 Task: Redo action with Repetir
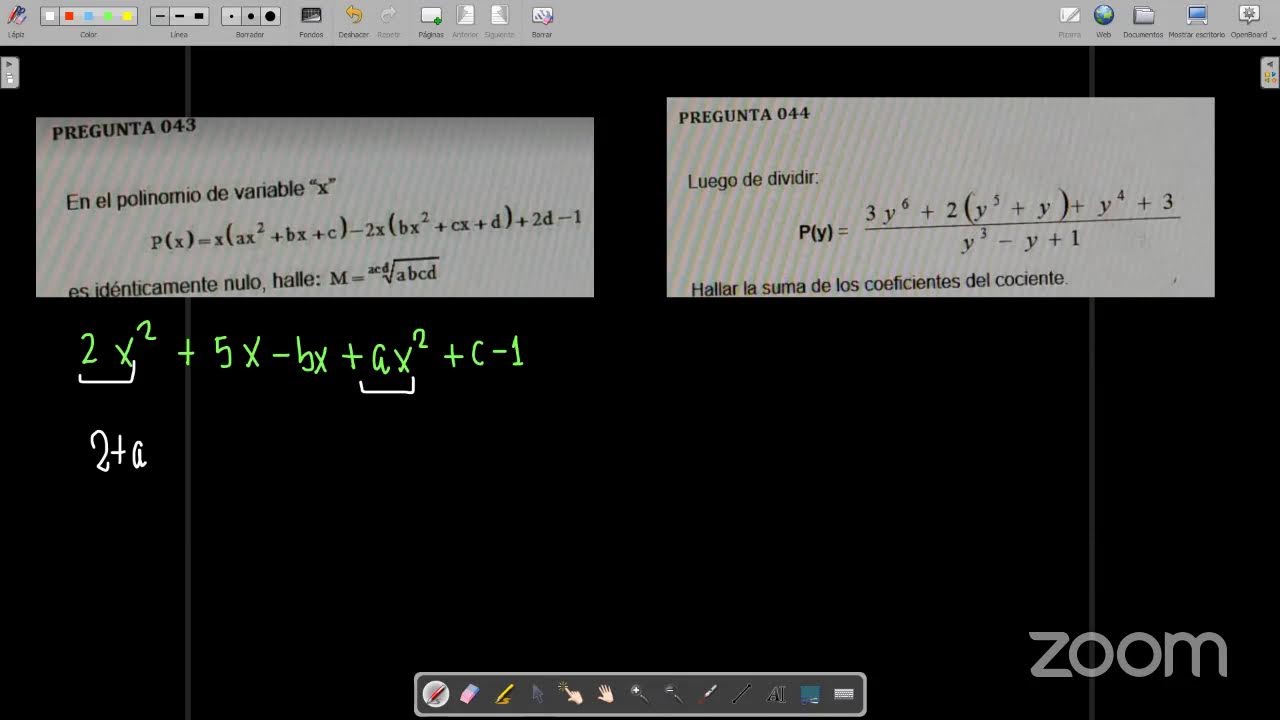[x=389, y=20]
